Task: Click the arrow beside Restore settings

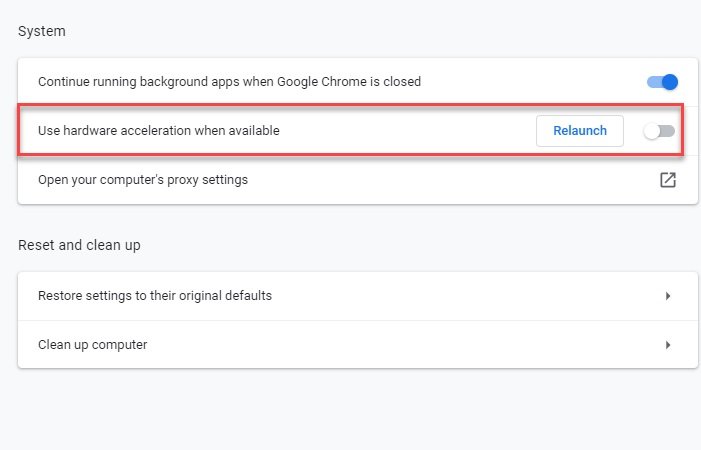Action: 668,296
